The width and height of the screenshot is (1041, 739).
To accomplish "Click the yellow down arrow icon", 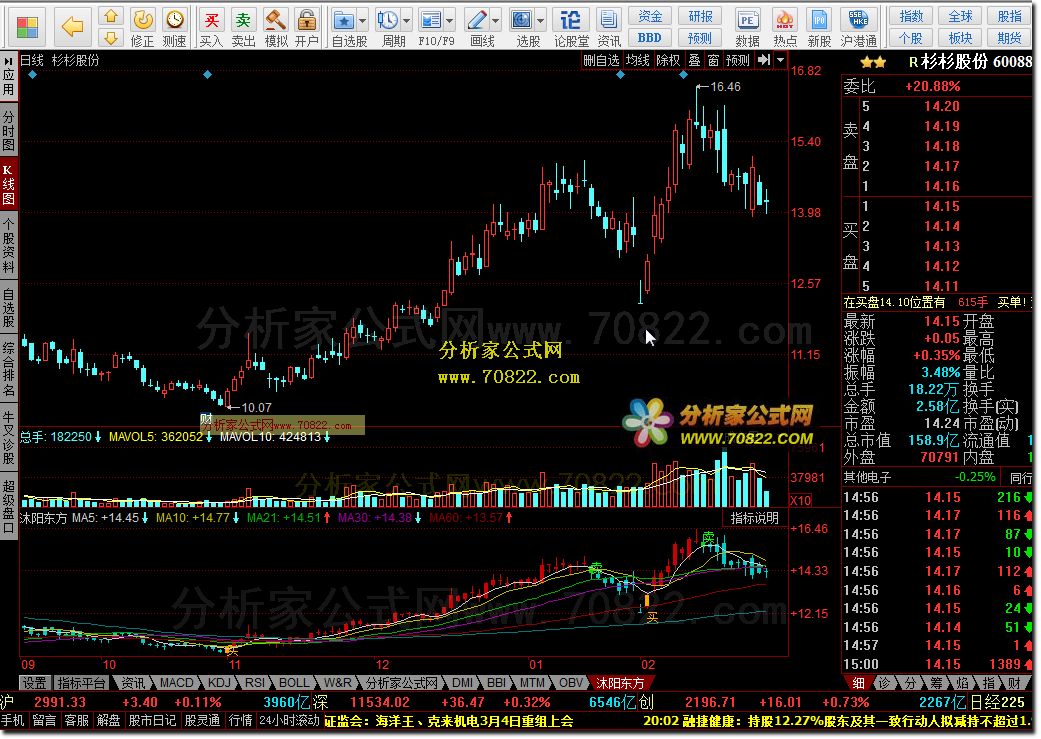I will (112, 38).
